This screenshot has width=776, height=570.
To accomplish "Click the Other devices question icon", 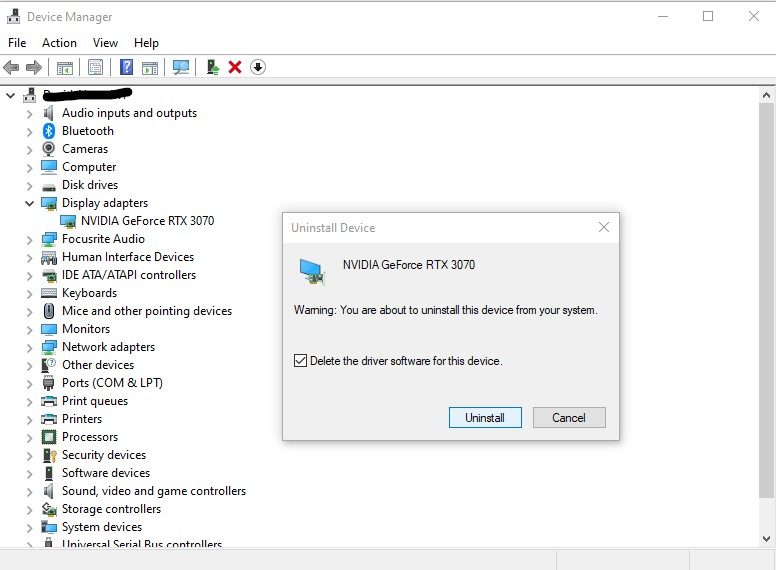I will pos(48,365).
